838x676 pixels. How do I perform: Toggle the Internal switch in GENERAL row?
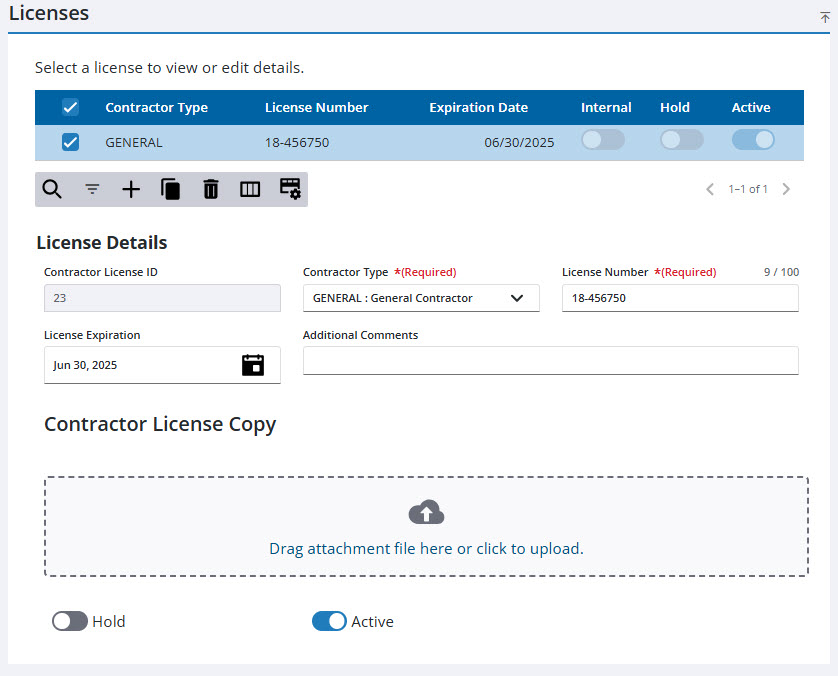603,140
